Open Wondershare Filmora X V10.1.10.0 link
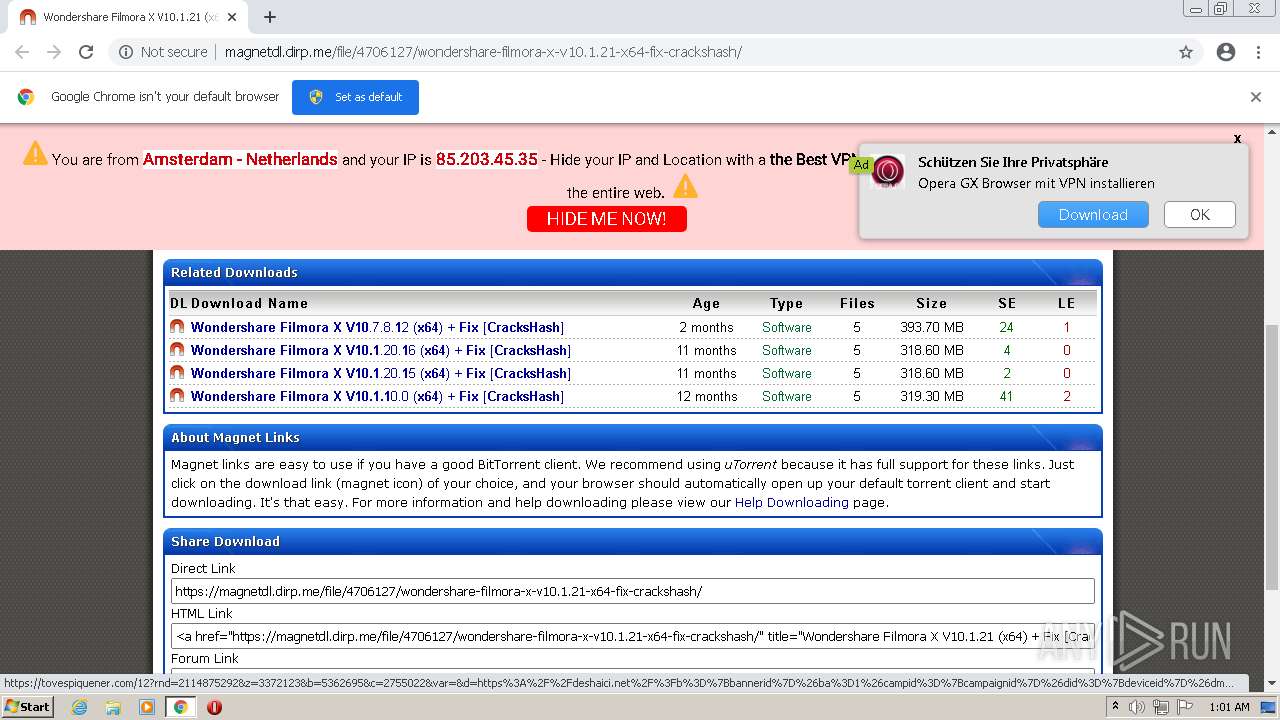 pyautogui.click(x=377, y=396)
